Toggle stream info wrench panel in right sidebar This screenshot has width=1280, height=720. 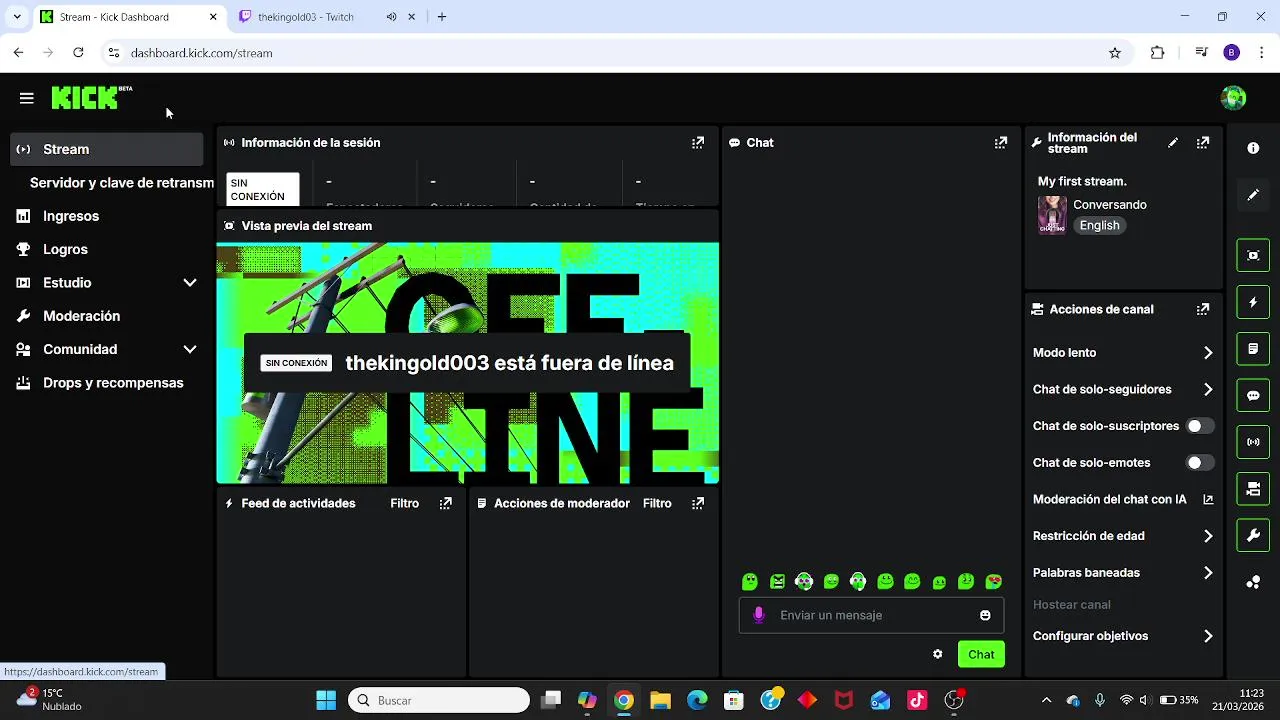(x=1253, y=536)
